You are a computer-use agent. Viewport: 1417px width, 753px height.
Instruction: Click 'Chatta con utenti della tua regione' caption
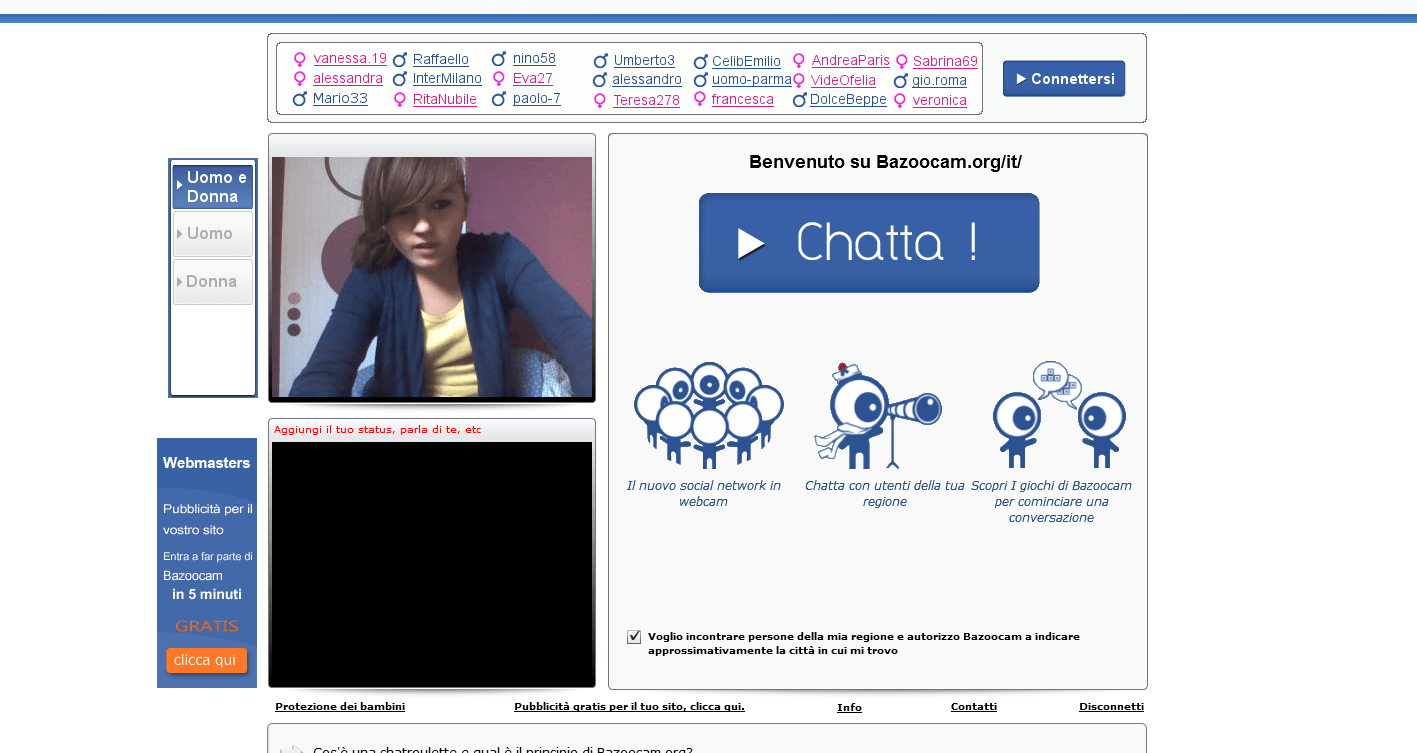pos(884,494)
